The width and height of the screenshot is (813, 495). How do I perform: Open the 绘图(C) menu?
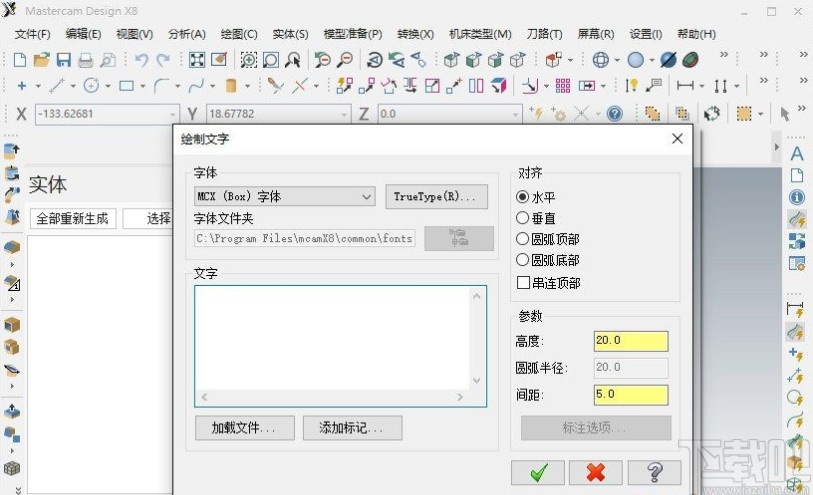click(239, 34)
